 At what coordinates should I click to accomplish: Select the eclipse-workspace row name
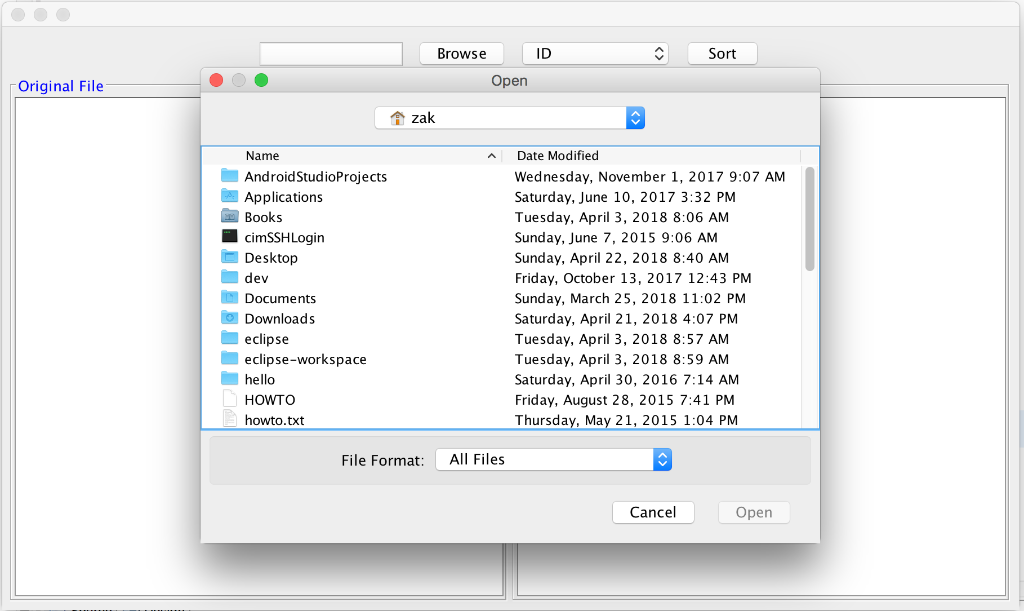tap(306, 359)
